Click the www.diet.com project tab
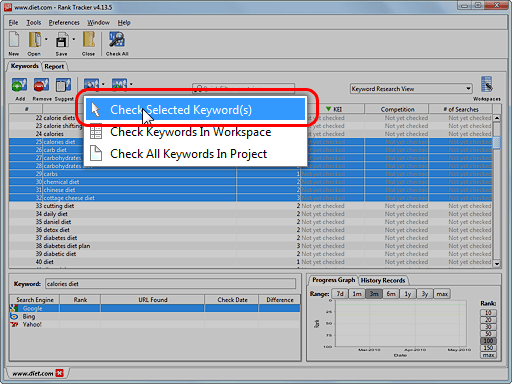This screenshot has height=384, width=512. (33, 373)
